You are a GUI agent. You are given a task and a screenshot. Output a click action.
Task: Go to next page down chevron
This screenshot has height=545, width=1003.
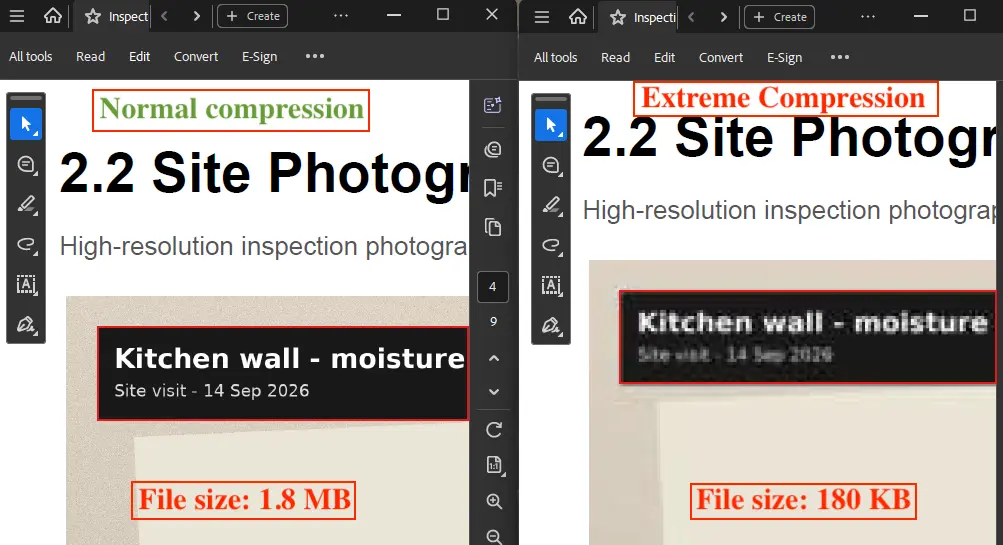pyautogui.click(x=494, y=391)
